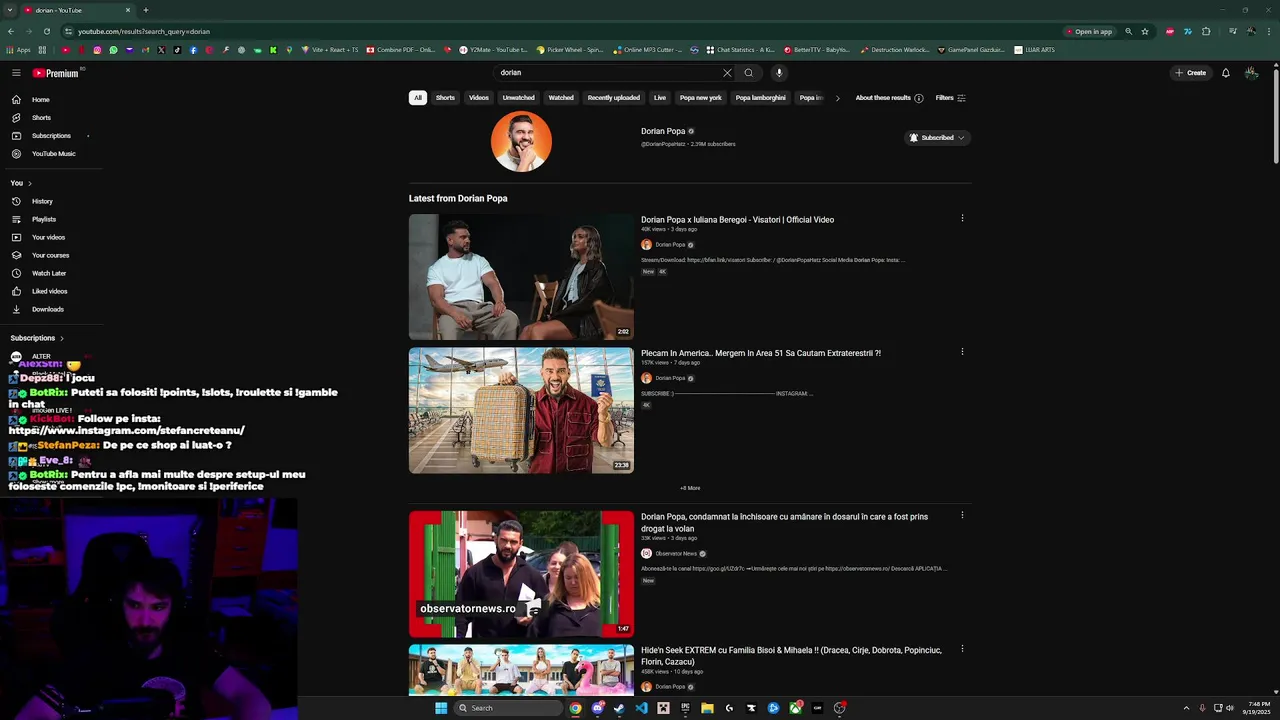This screenshot has height=720, width=1280.
Task: Open Downloads in the sidebar
Action: tap(48, 310)
